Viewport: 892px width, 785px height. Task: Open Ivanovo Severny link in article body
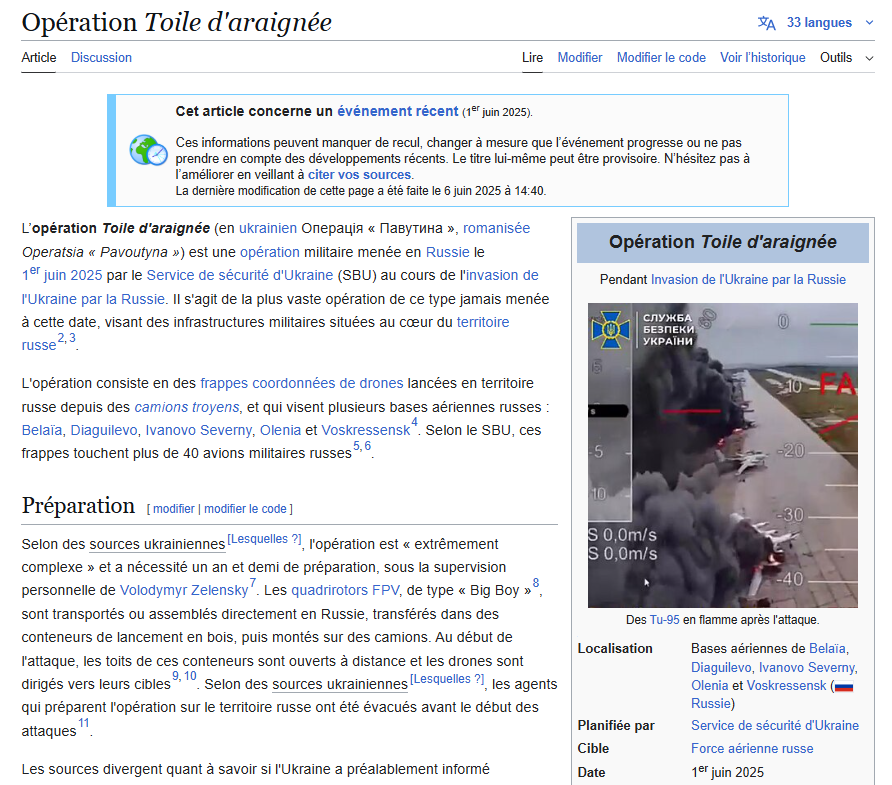pyautogui.click(x=199, y=430)
